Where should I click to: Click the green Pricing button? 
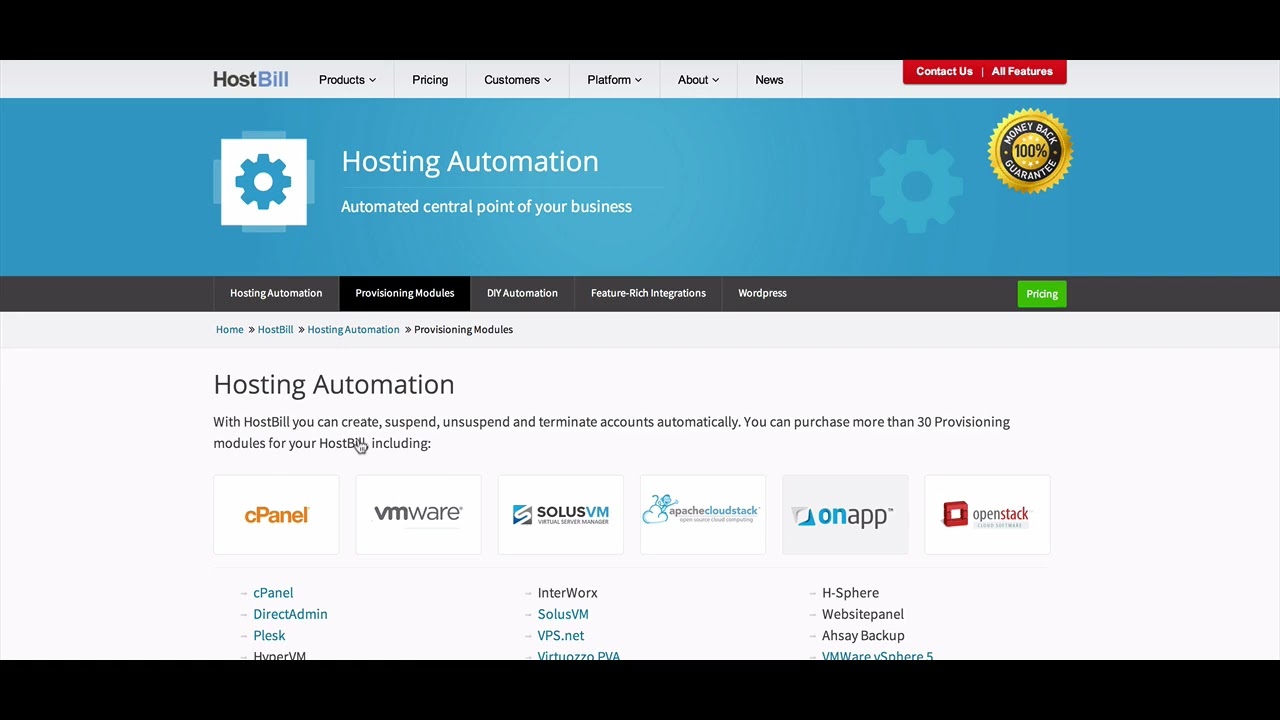(x=1042, y=294)
